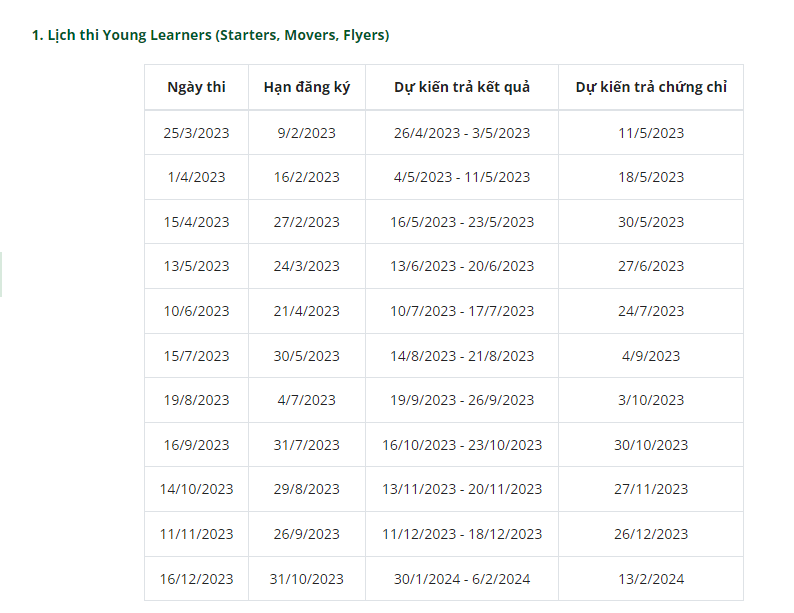This screenshot has width=794, height=613.
Task: Click the exam date 14/10/2023 cell
Action: 196,489
